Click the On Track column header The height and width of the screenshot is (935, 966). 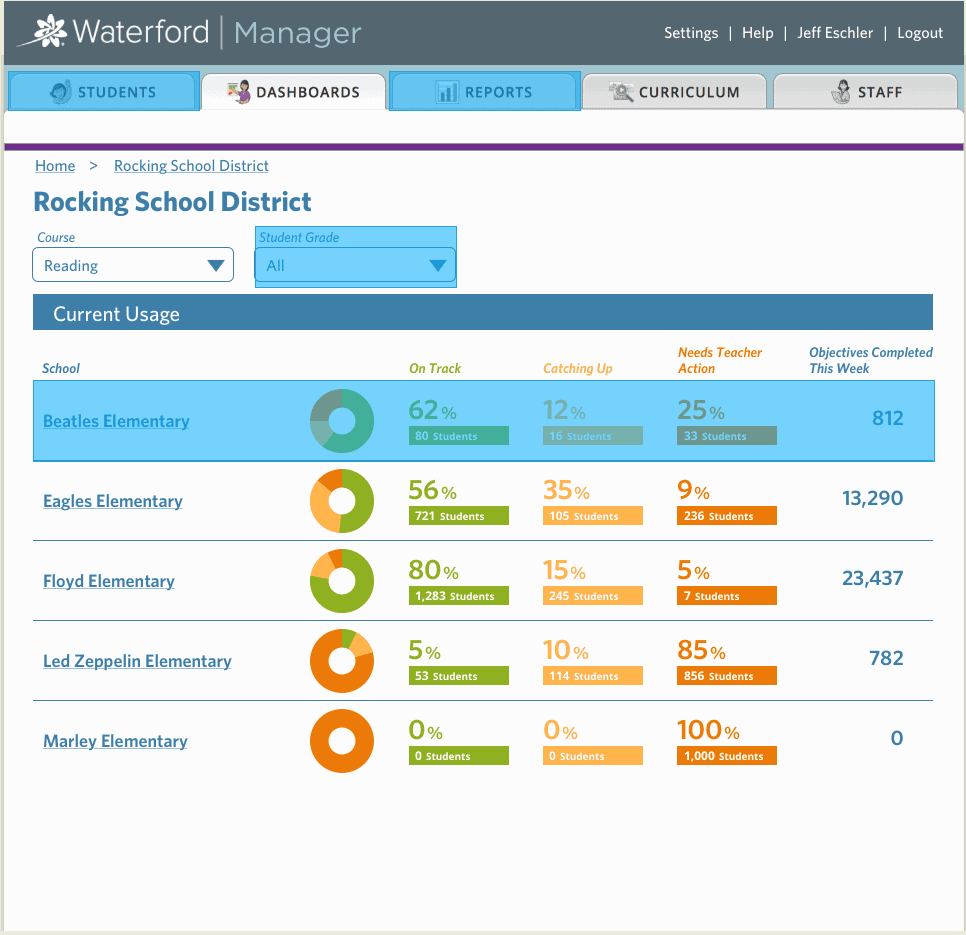click(x=435, y=368)
